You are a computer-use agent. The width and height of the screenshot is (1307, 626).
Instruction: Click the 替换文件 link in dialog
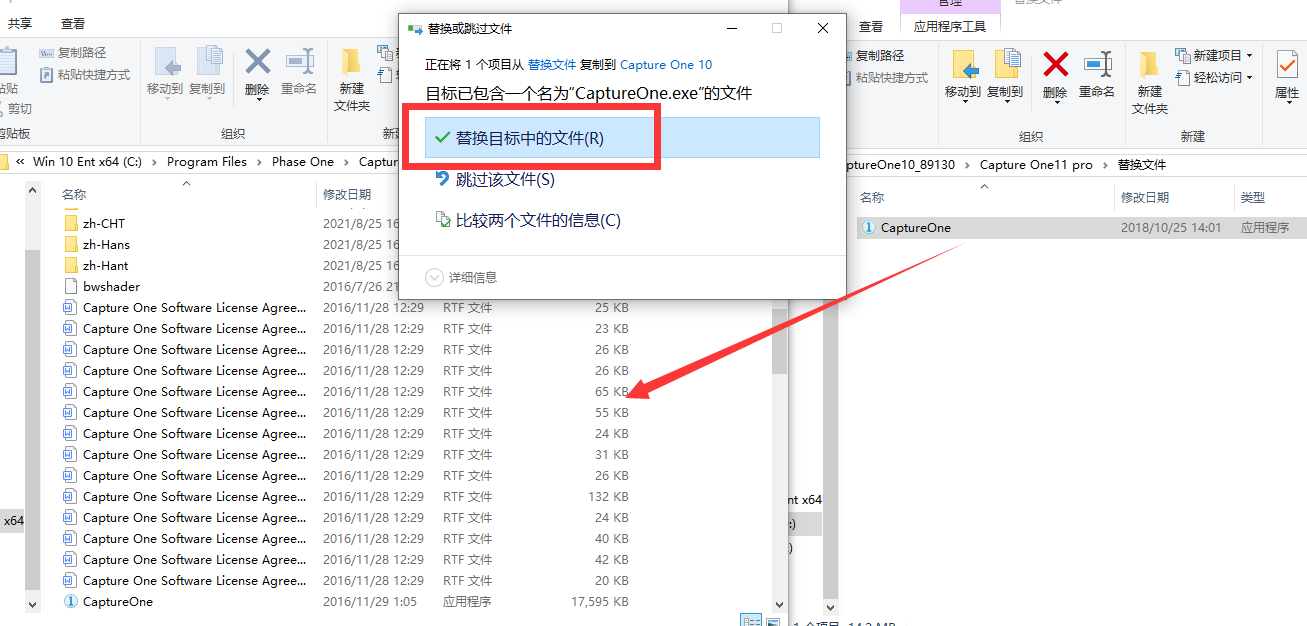pyautogui.click(x=552, y=64)
